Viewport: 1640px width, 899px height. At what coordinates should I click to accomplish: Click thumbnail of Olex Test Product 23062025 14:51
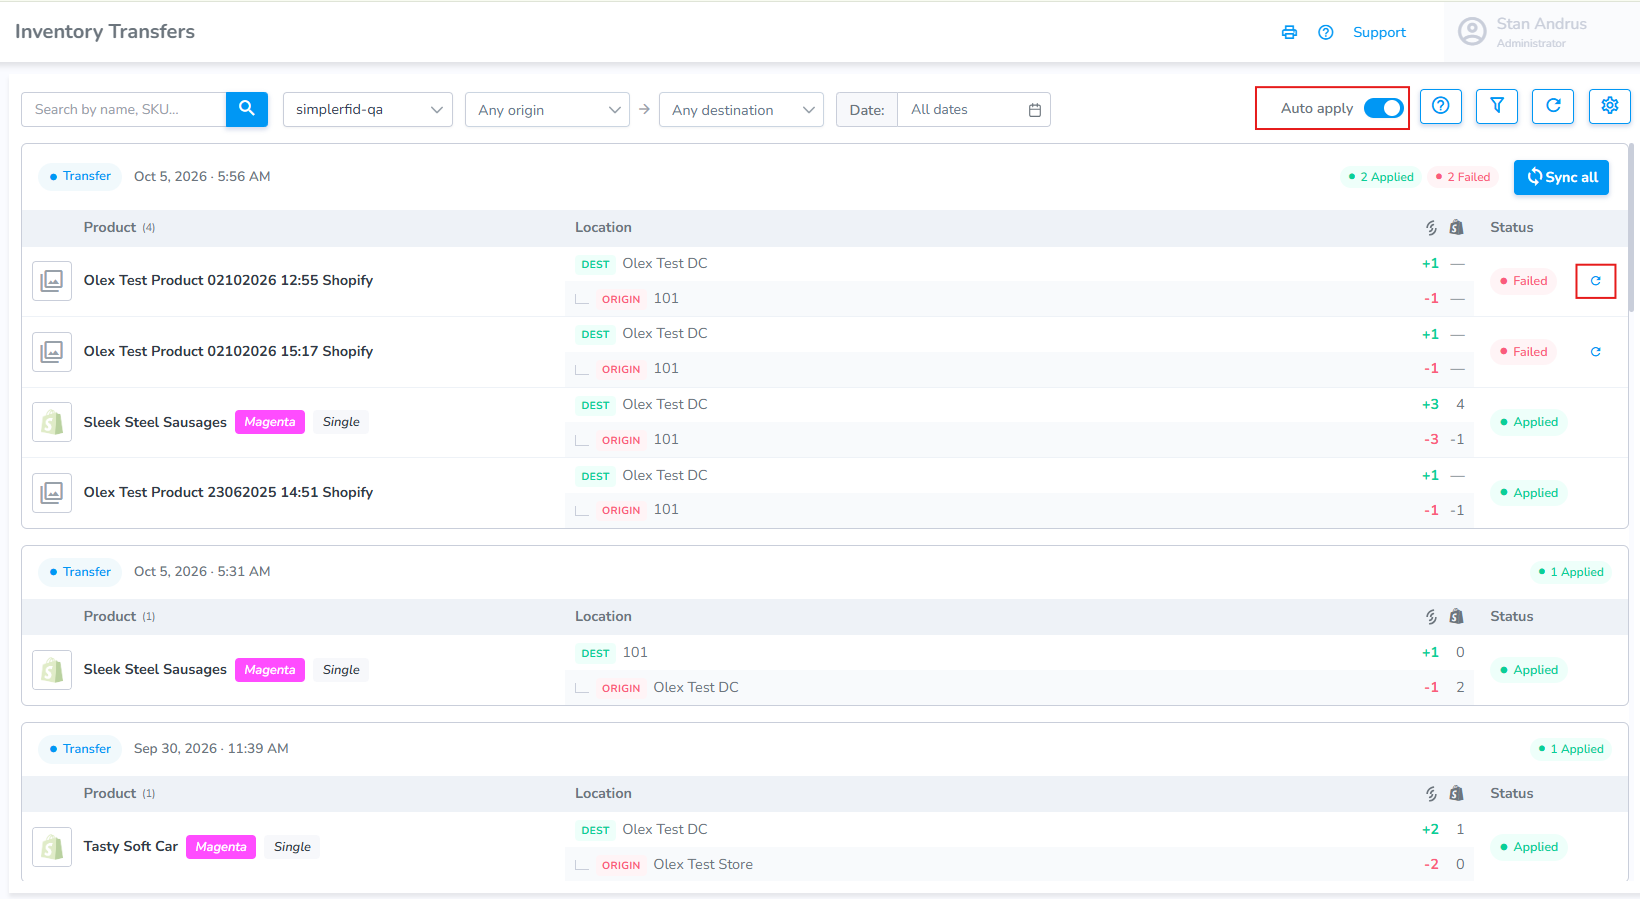coord(52,493)
